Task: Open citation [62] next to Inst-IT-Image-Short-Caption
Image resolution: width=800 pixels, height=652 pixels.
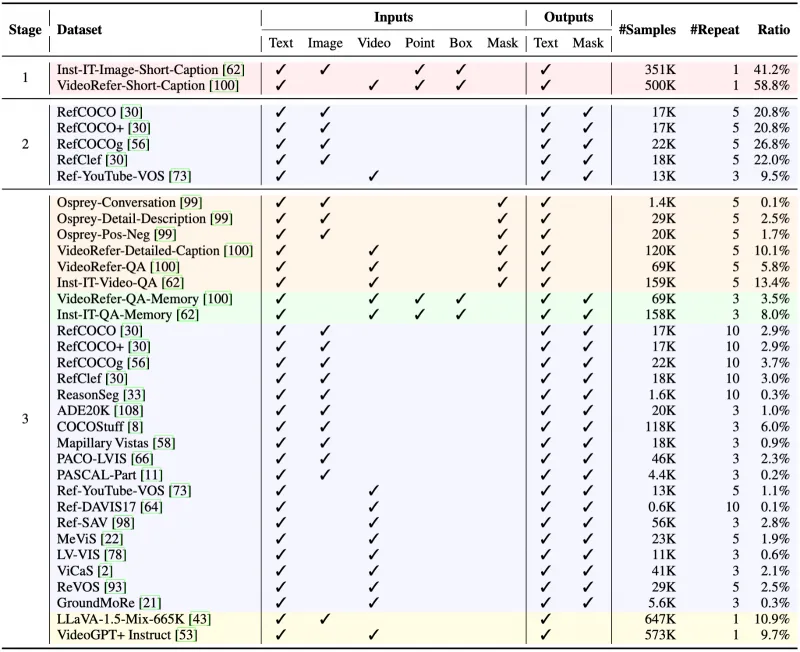Action: (234, 70)
